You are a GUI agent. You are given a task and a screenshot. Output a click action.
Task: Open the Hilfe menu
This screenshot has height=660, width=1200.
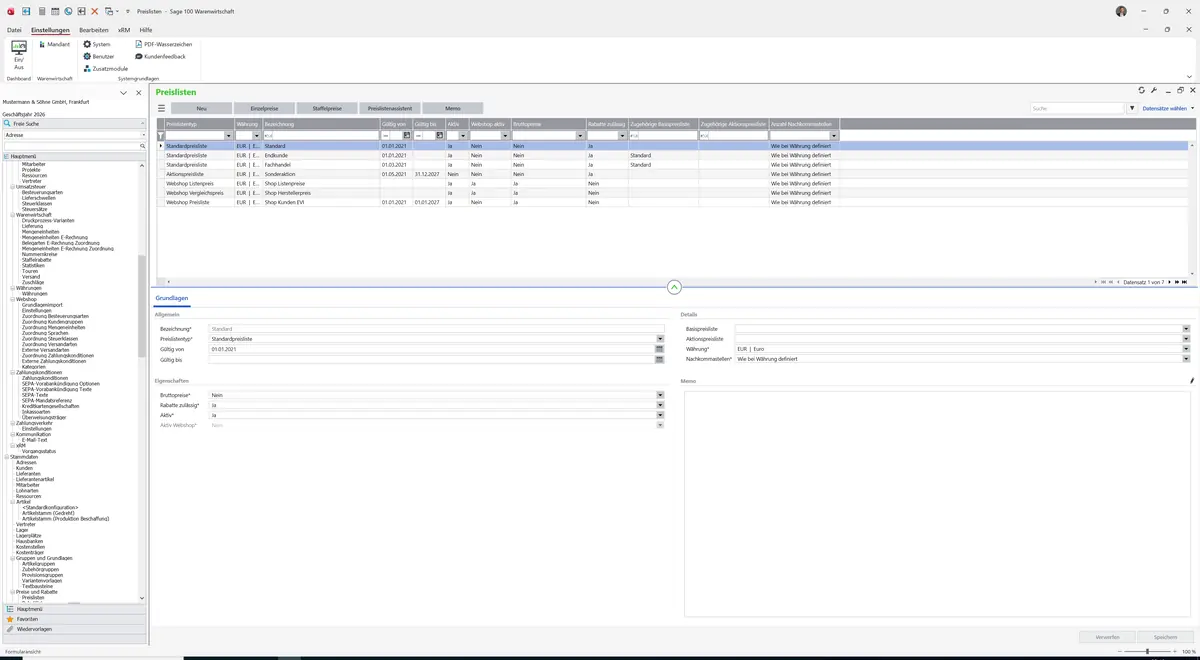pyautogui.click(x=146, y=30)
